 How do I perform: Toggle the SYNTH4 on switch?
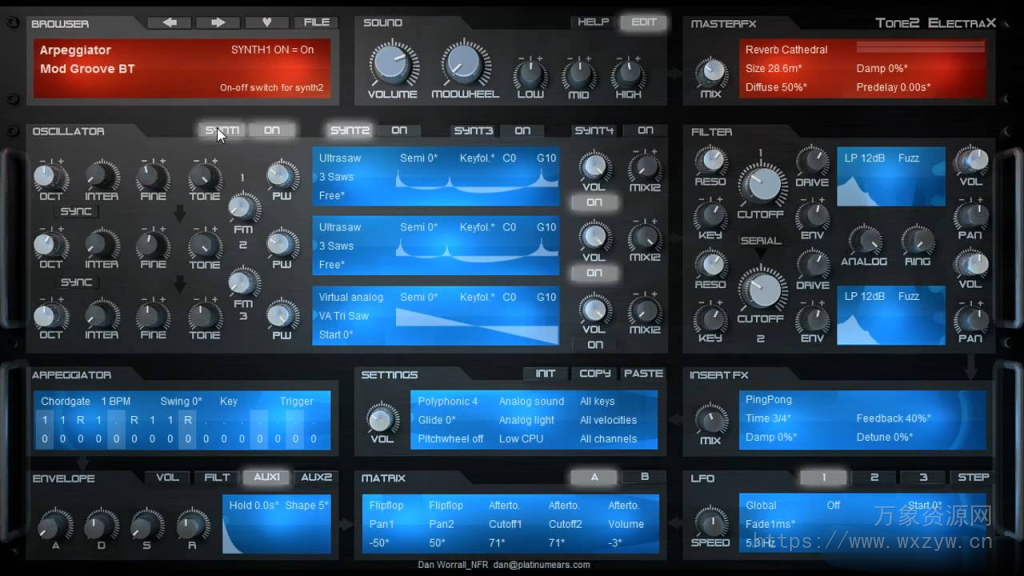(646, 130)
